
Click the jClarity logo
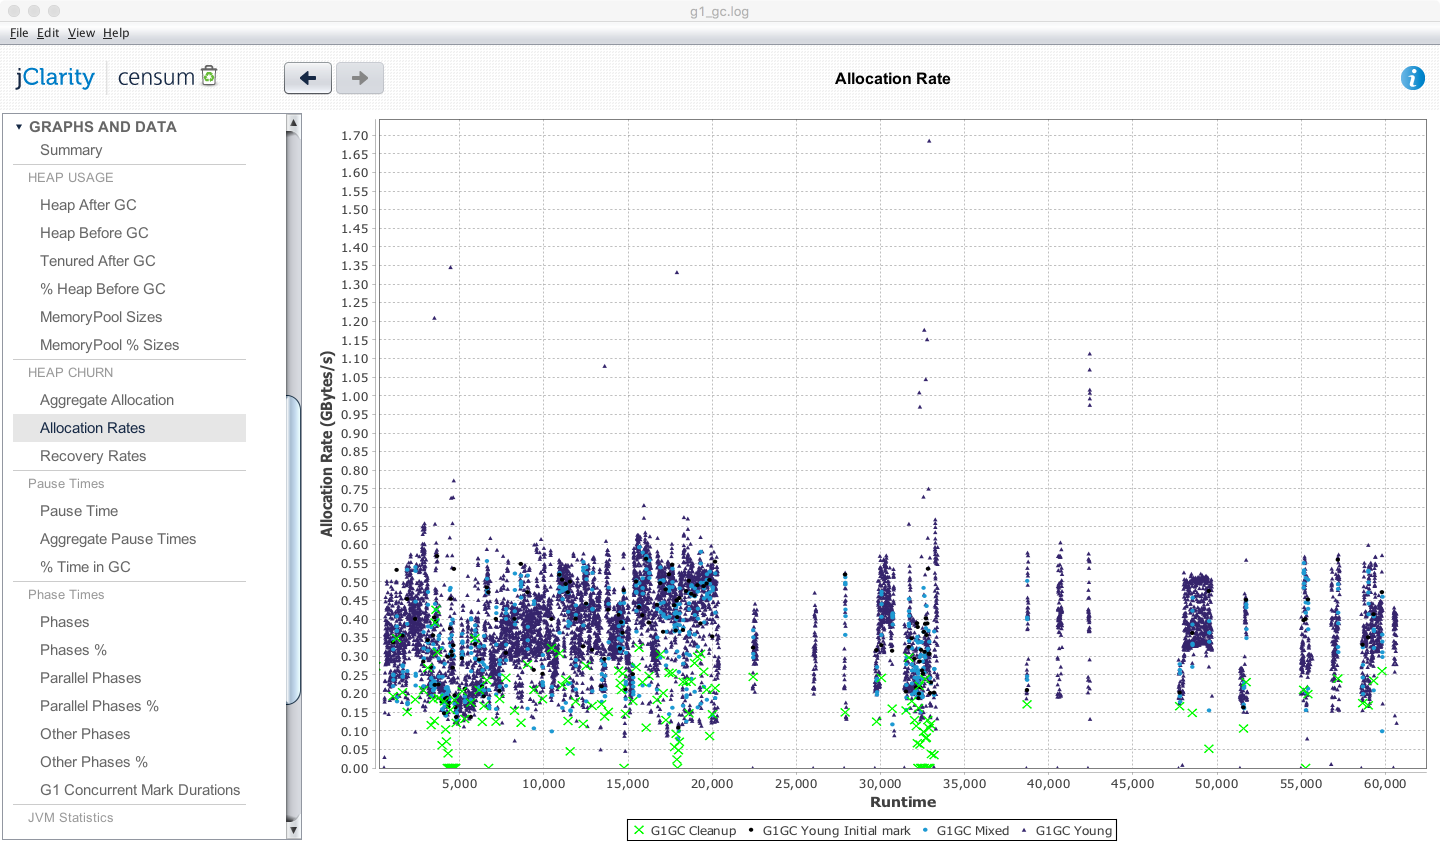tap(55, 78)
